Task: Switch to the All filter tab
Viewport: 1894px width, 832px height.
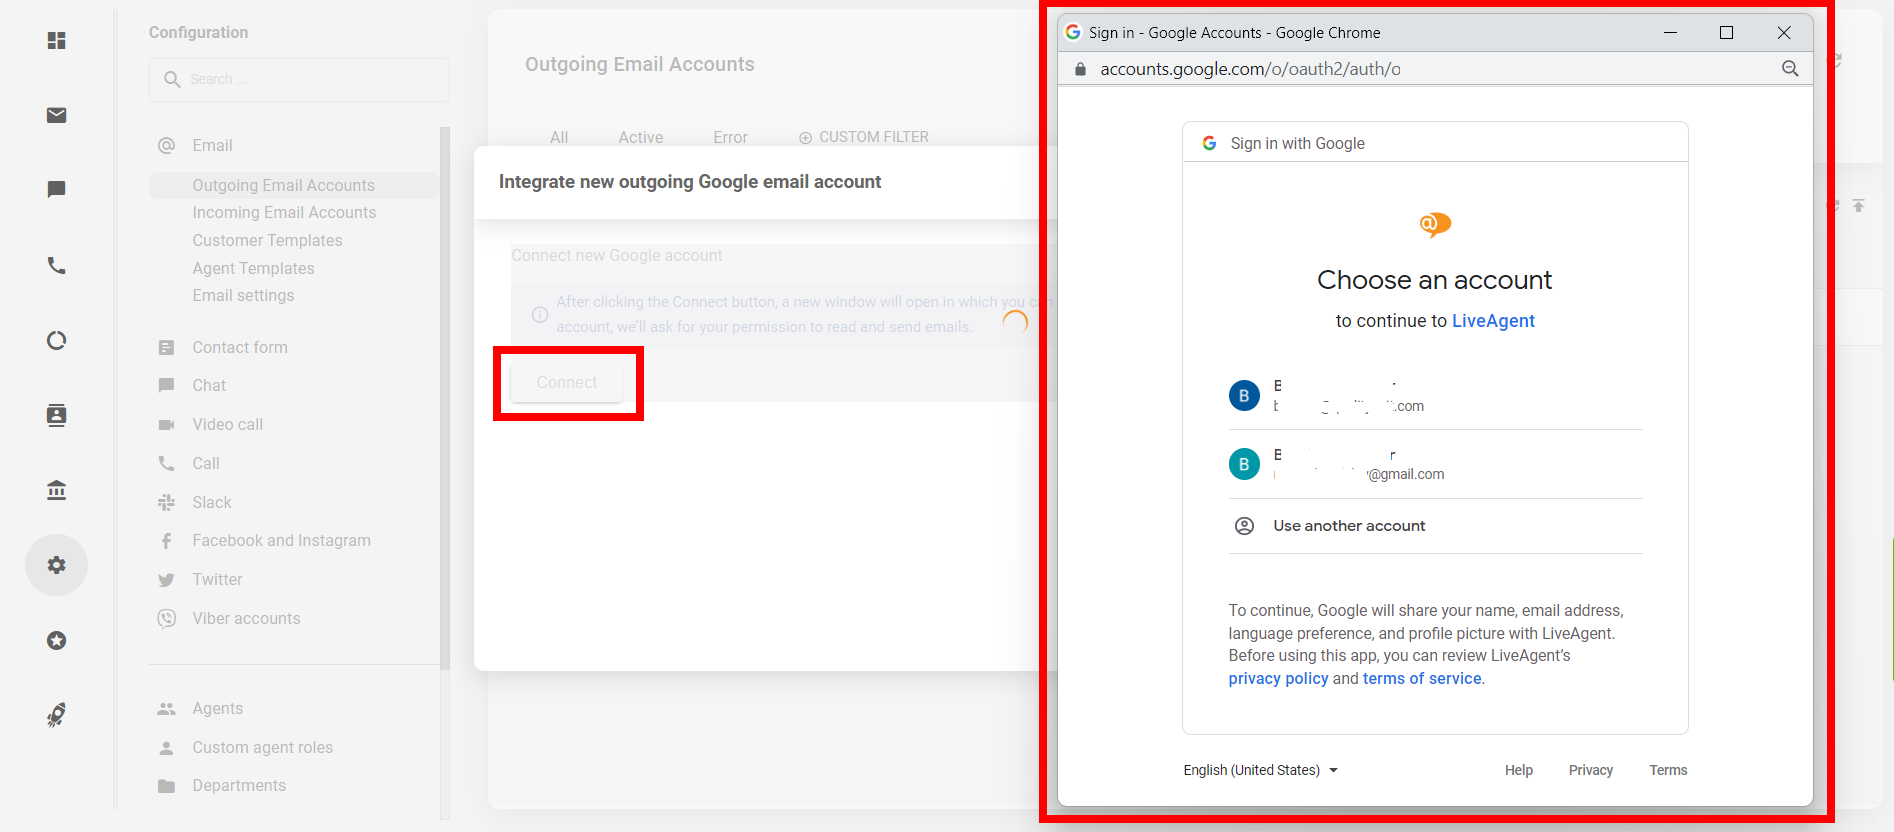Action: tap(559, 137)
